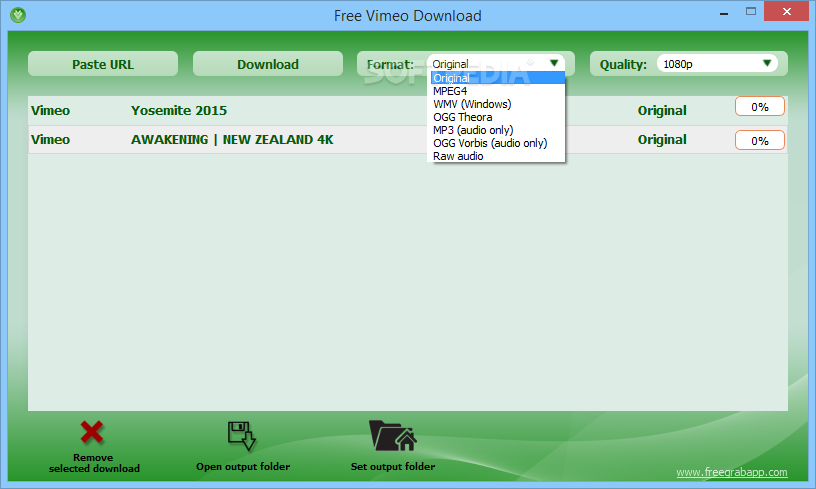
Task: Click Vimeo source label in AWAKENING row
Action: tap(50, 139)
